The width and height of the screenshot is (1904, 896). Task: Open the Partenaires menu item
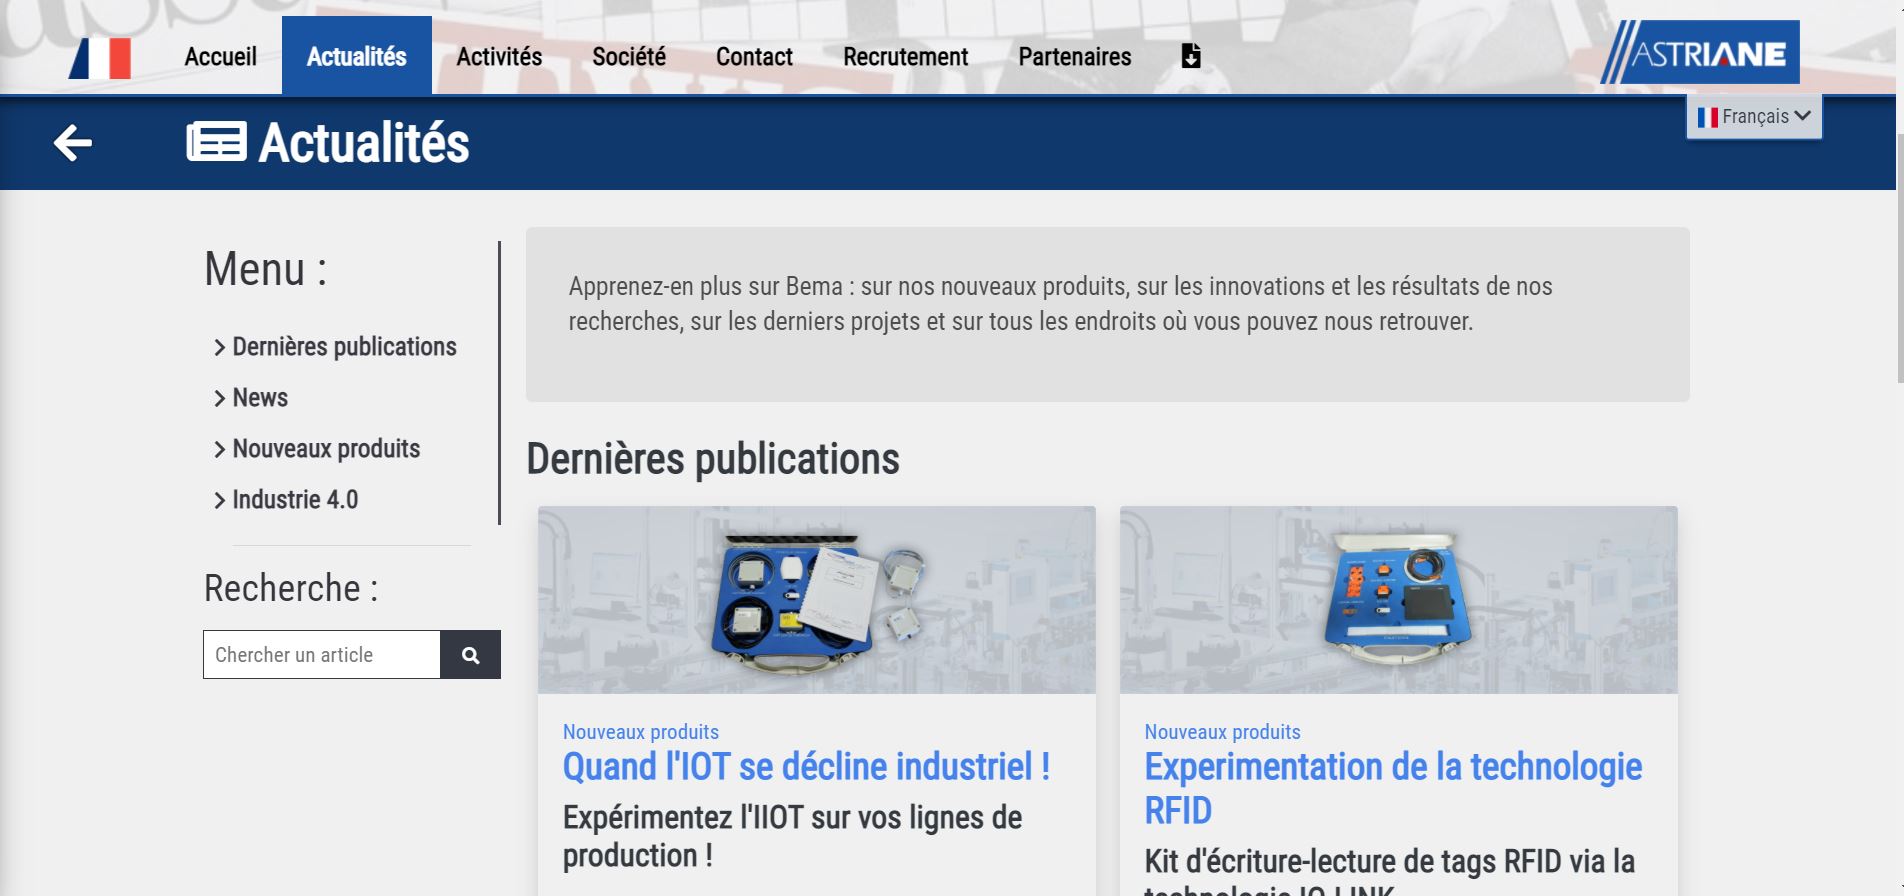pos(1075,57)
